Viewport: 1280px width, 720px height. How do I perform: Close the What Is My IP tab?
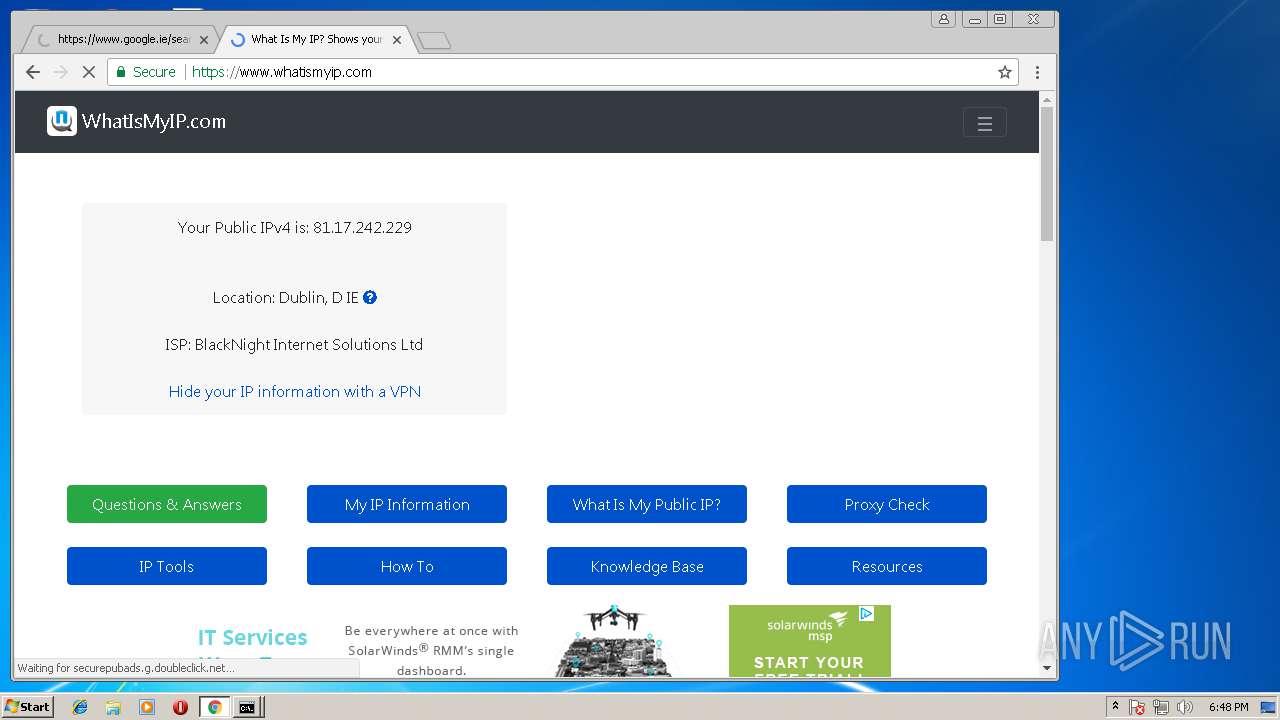coord(397,40)
